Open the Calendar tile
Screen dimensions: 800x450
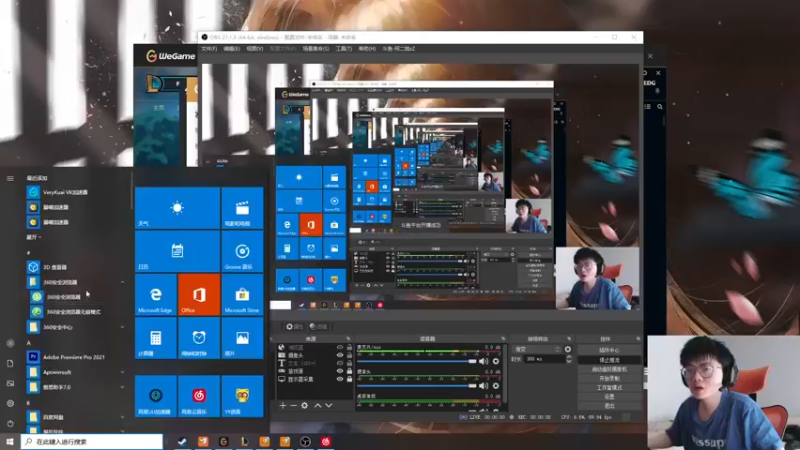coord(178,251)
